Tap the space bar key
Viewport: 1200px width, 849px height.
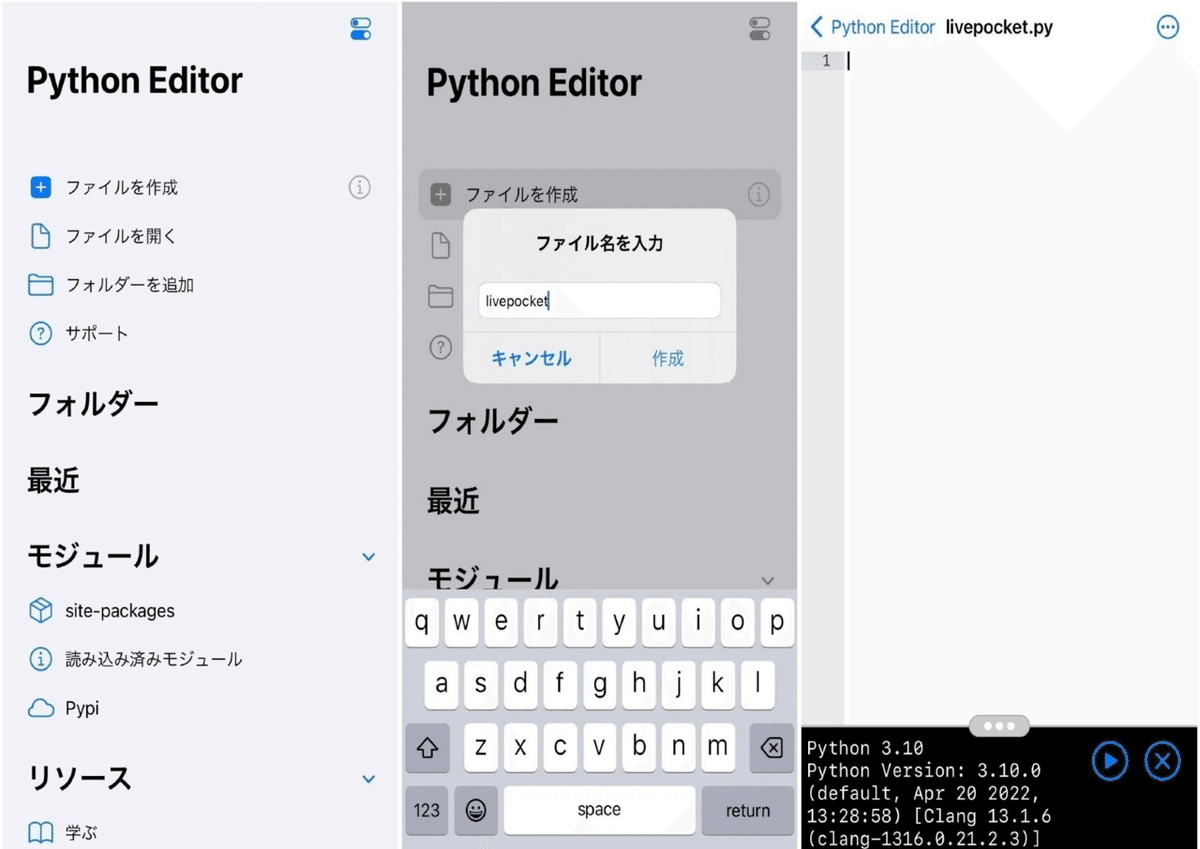599,810
